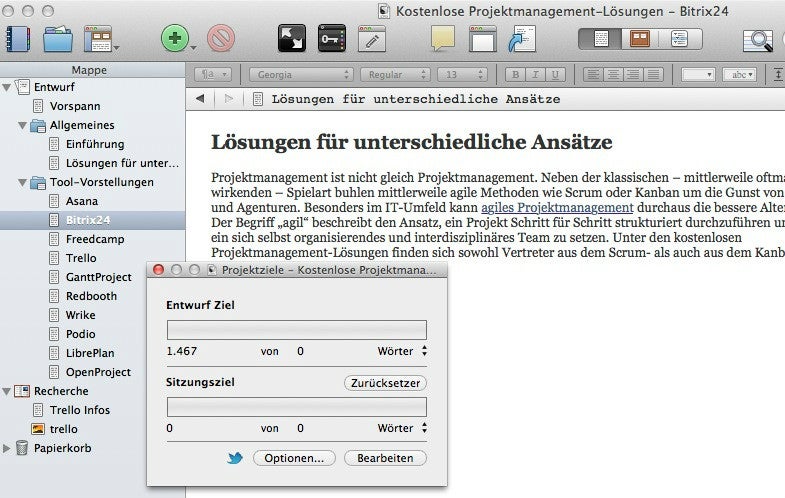The height and width of the screenshot is (498, 785).
Task: Change Entwurf Ziel Wörter unit stepper
Action: [425, 351]
